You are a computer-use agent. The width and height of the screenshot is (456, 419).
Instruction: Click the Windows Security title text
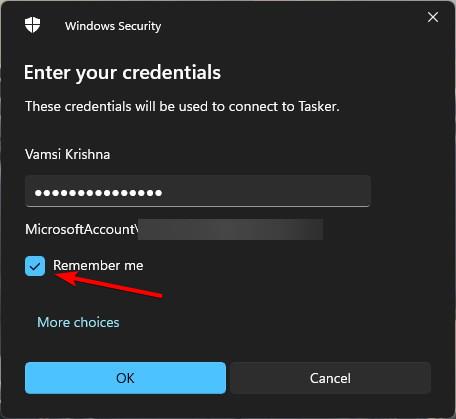click(113, 26)
